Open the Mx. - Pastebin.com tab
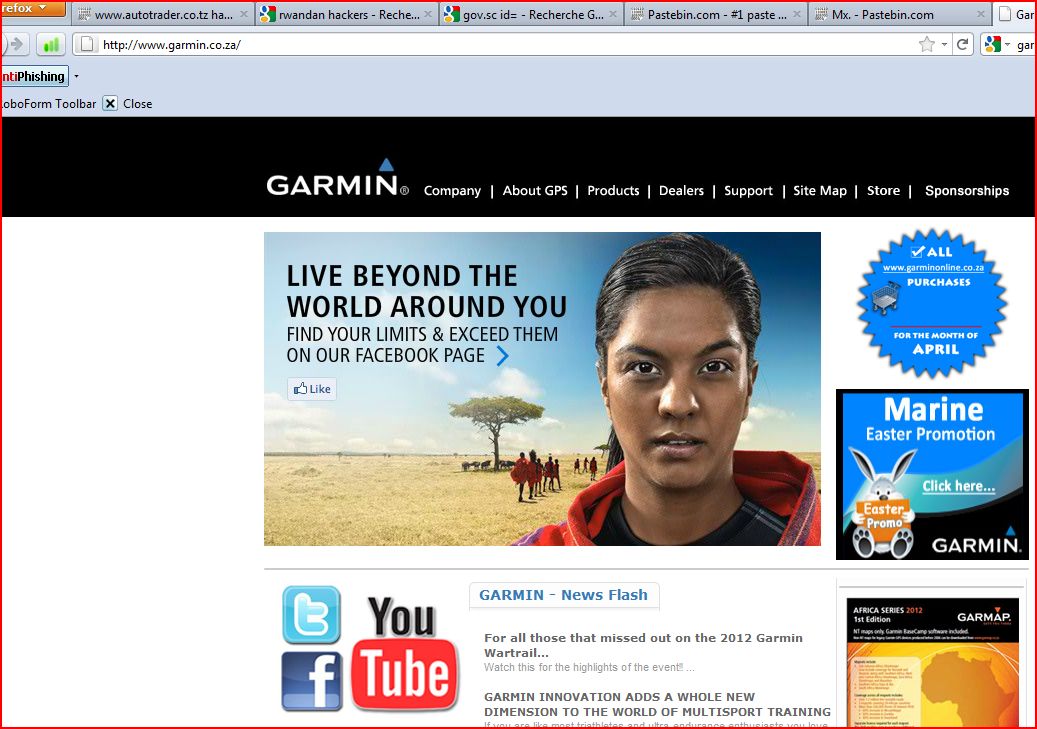 tap(899, 14)
